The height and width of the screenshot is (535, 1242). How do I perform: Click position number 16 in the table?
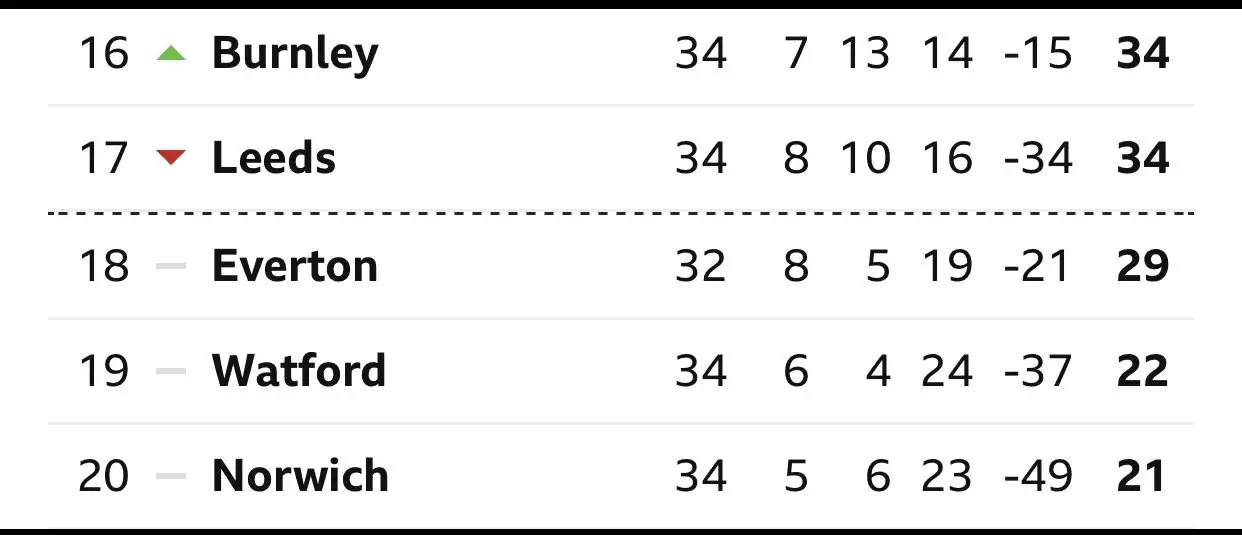point(104,53)
